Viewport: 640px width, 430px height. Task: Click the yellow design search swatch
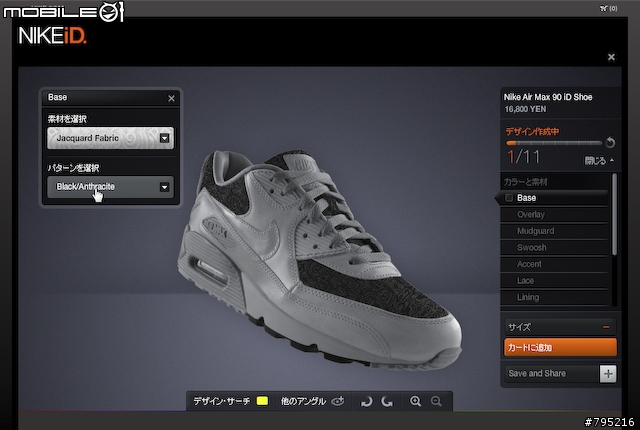tap(262, 401)
